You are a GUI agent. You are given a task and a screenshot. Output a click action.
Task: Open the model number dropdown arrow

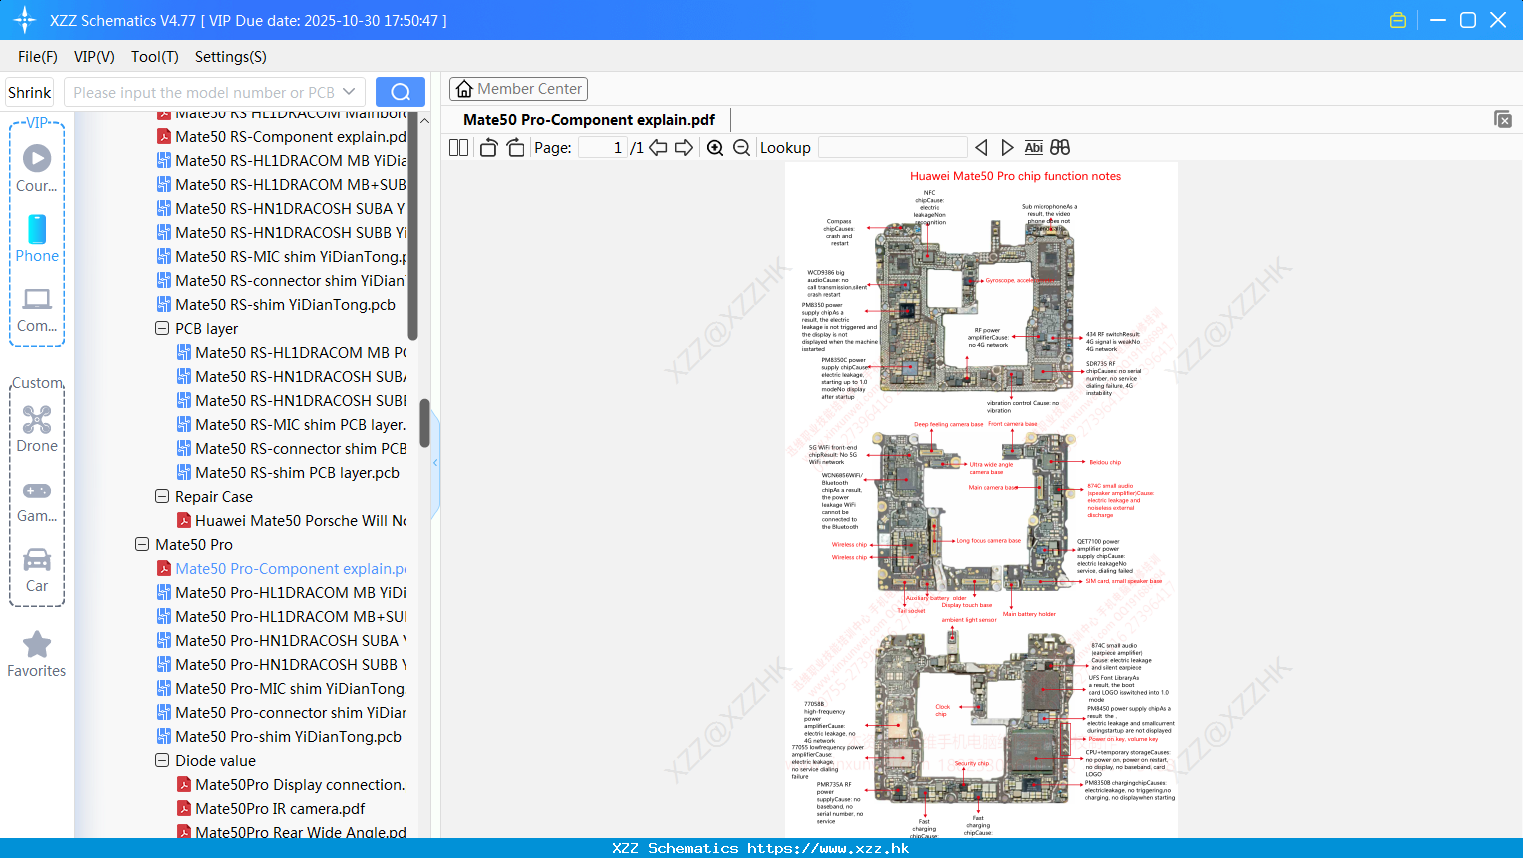point(349,92)
